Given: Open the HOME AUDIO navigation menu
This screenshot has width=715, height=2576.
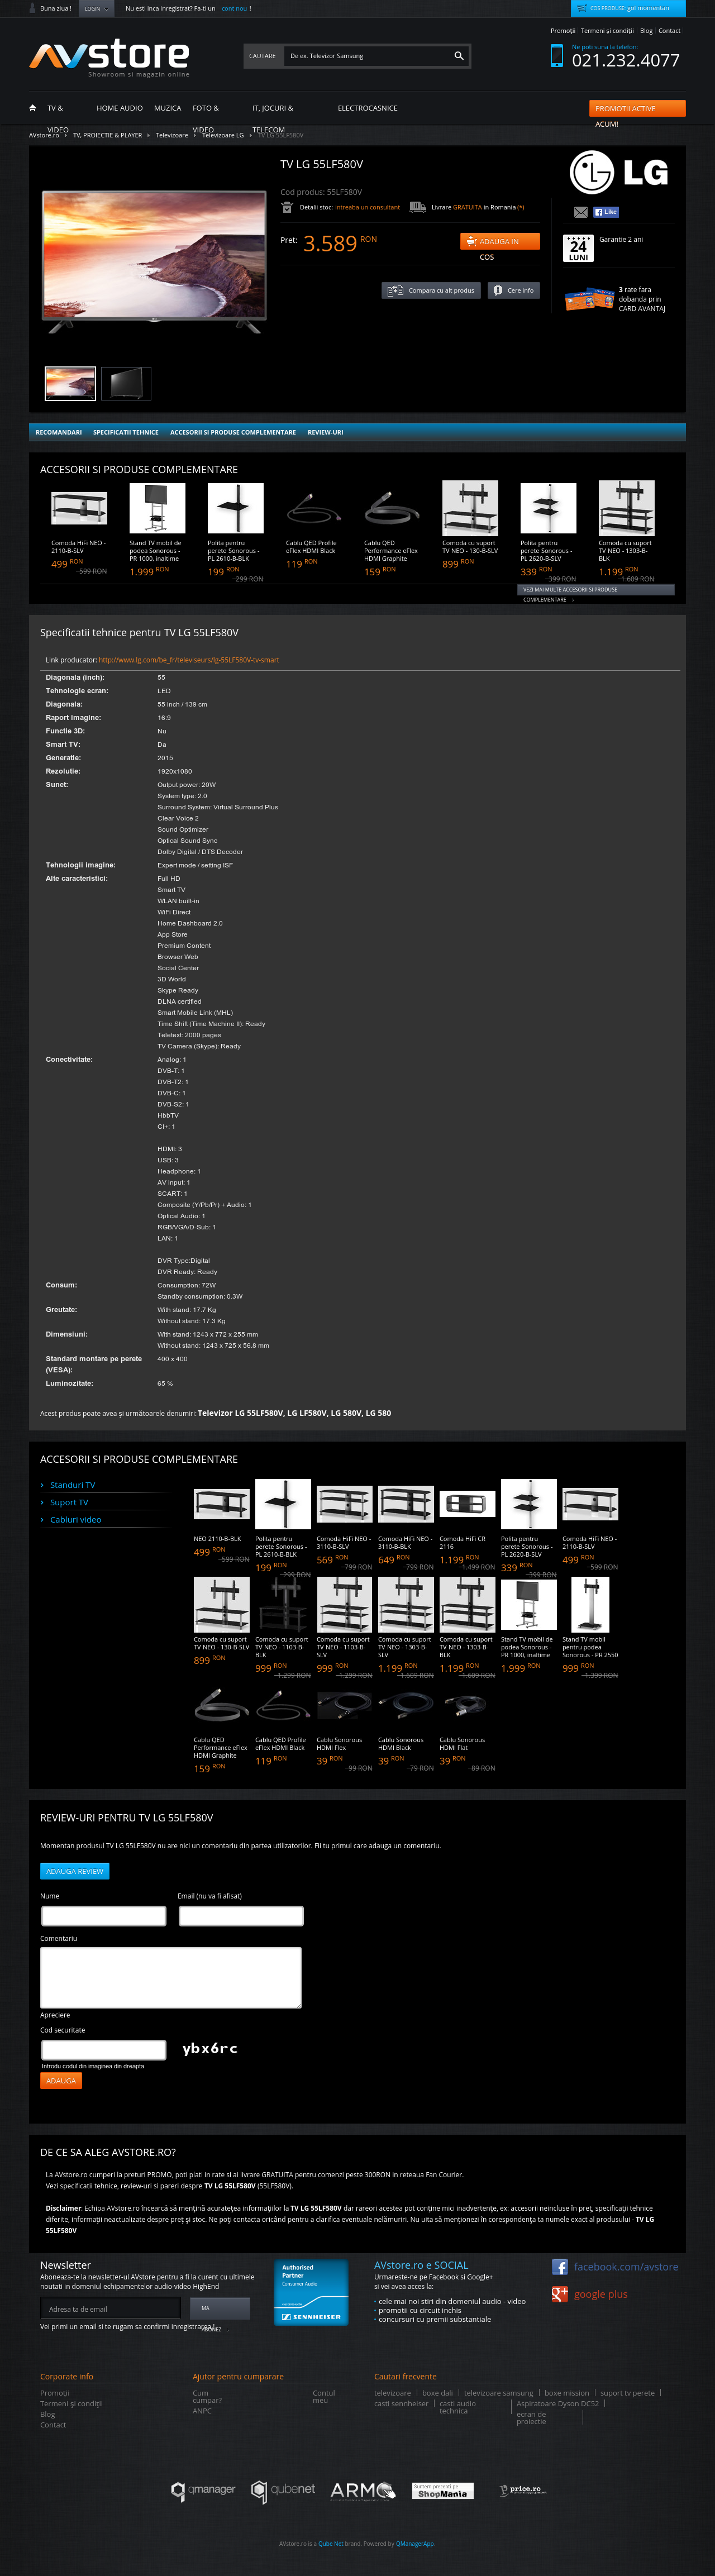Looking at the screenshot, I should tap(119, 108).
